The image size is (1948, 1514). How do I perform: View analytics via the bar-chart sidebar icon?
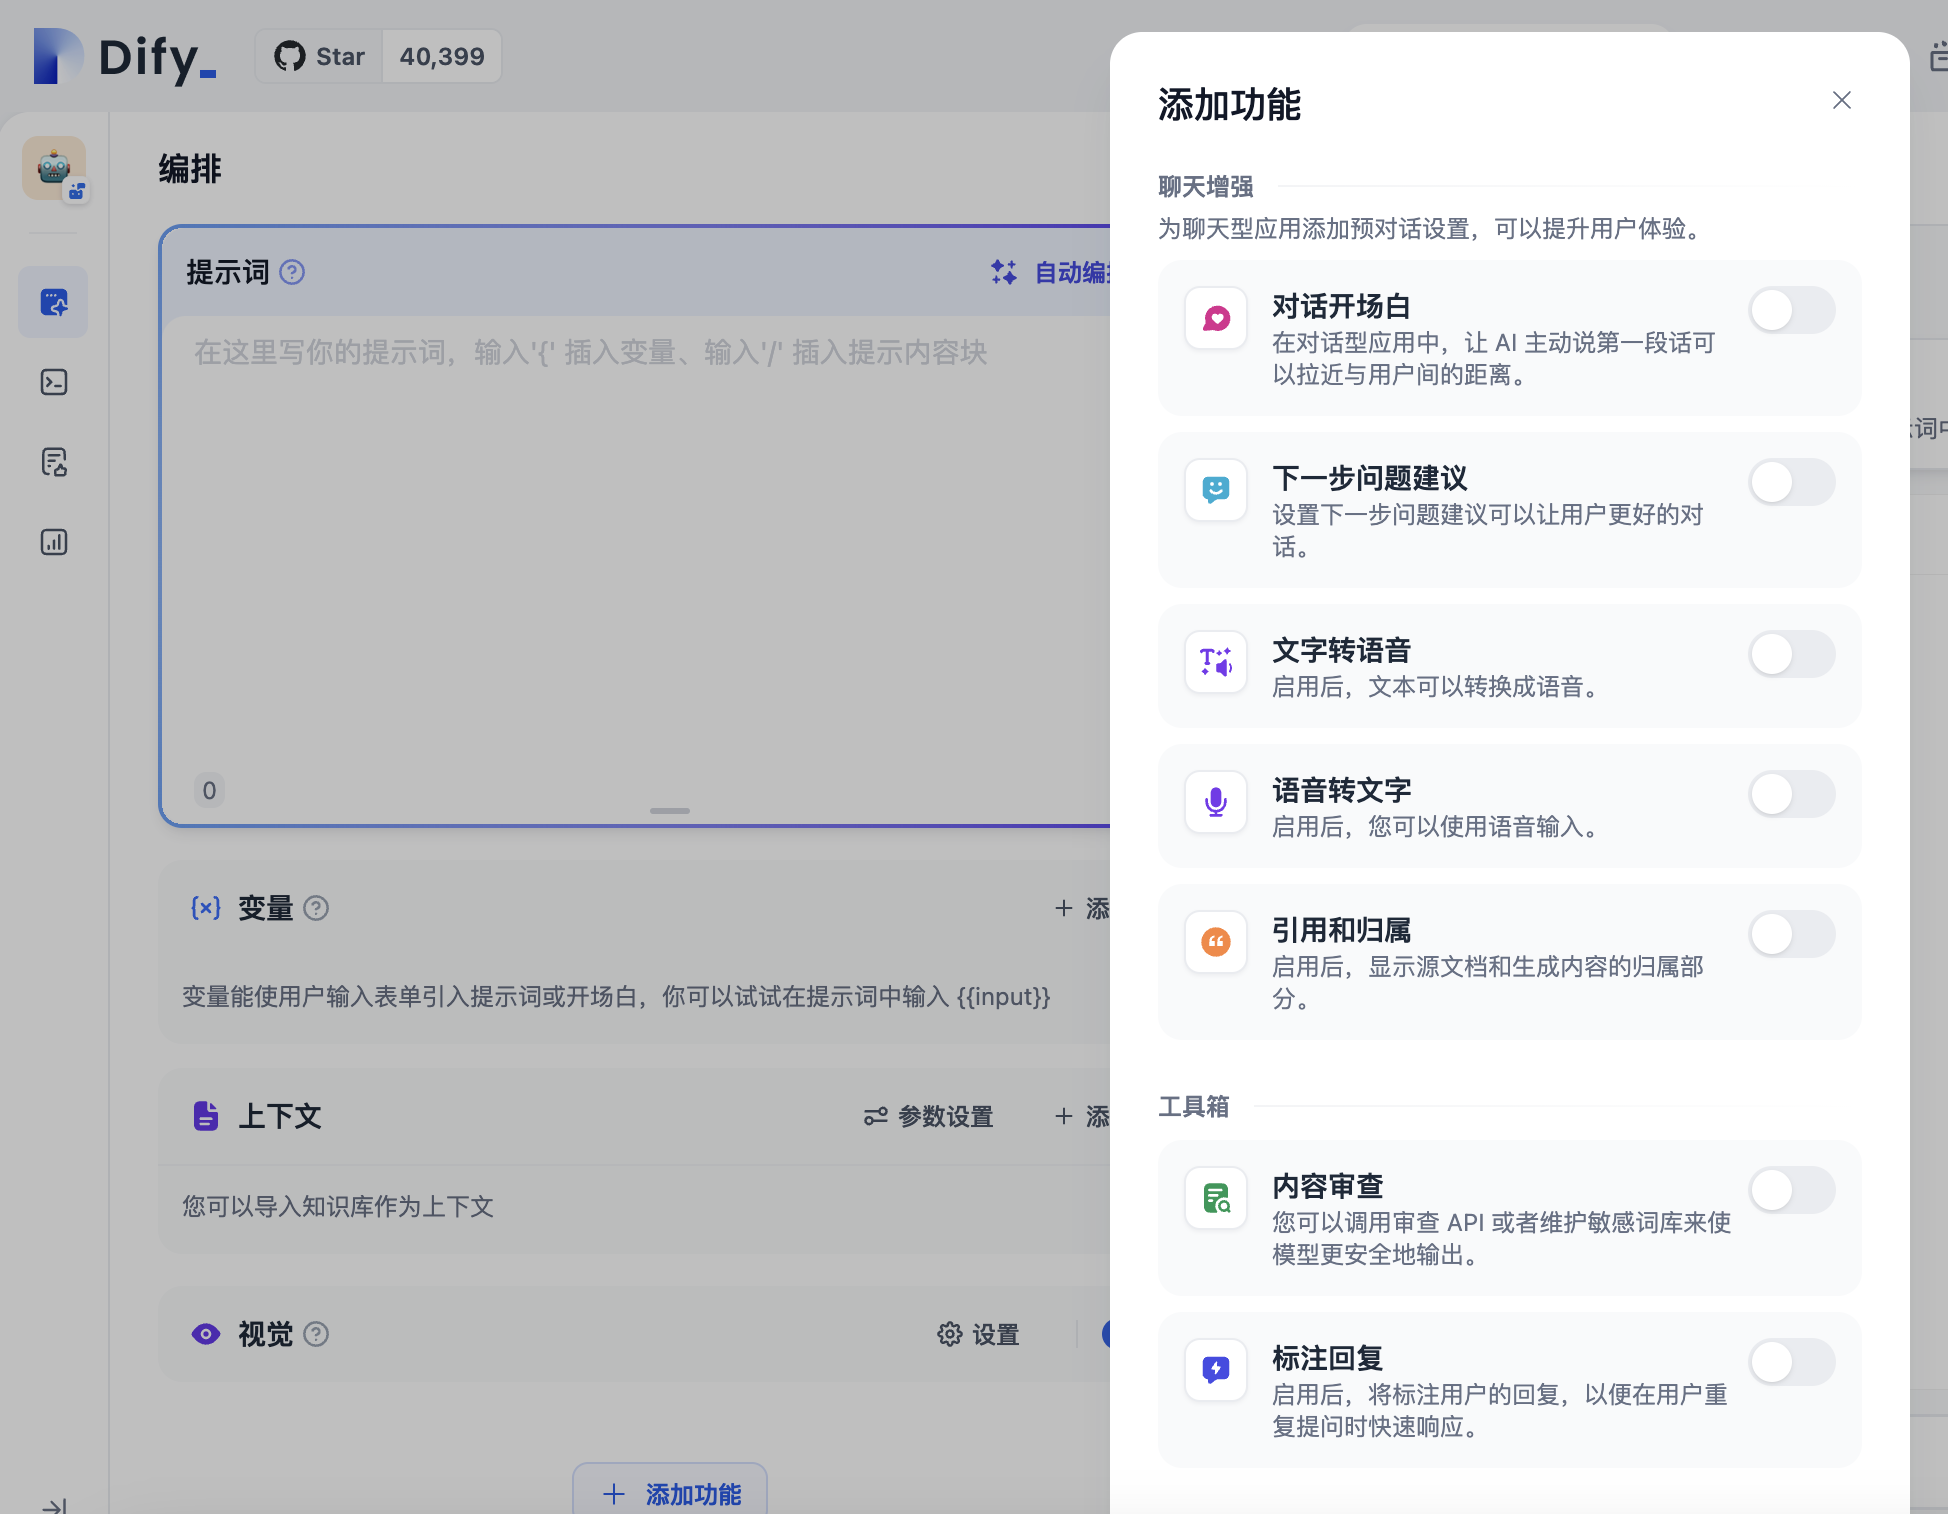click(x=53, y=542)
